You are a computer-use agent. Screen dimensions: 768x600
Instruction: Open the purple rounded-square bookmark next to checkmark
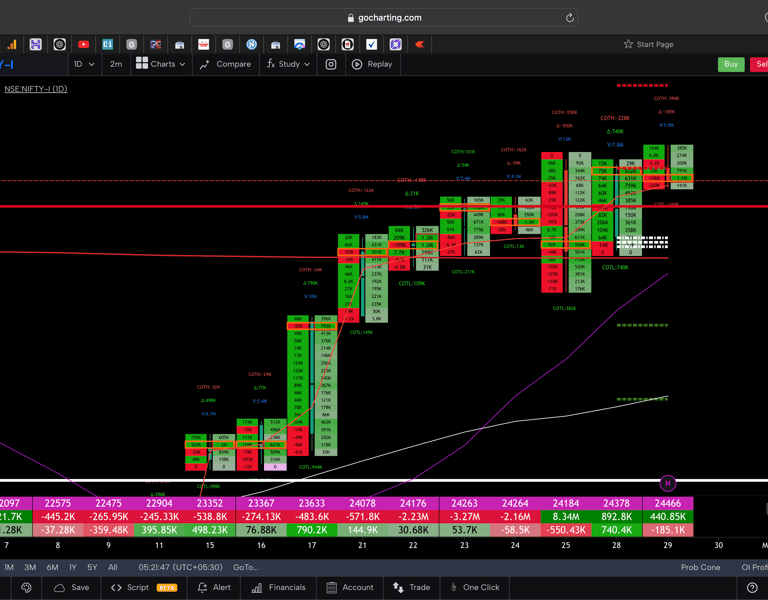396,45
